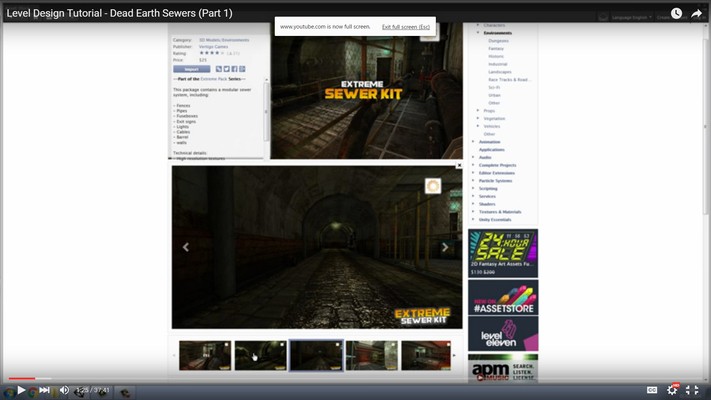The height and width of the screenshot is (400, 711).
Task: Select the Applications category
Action: 492,150
